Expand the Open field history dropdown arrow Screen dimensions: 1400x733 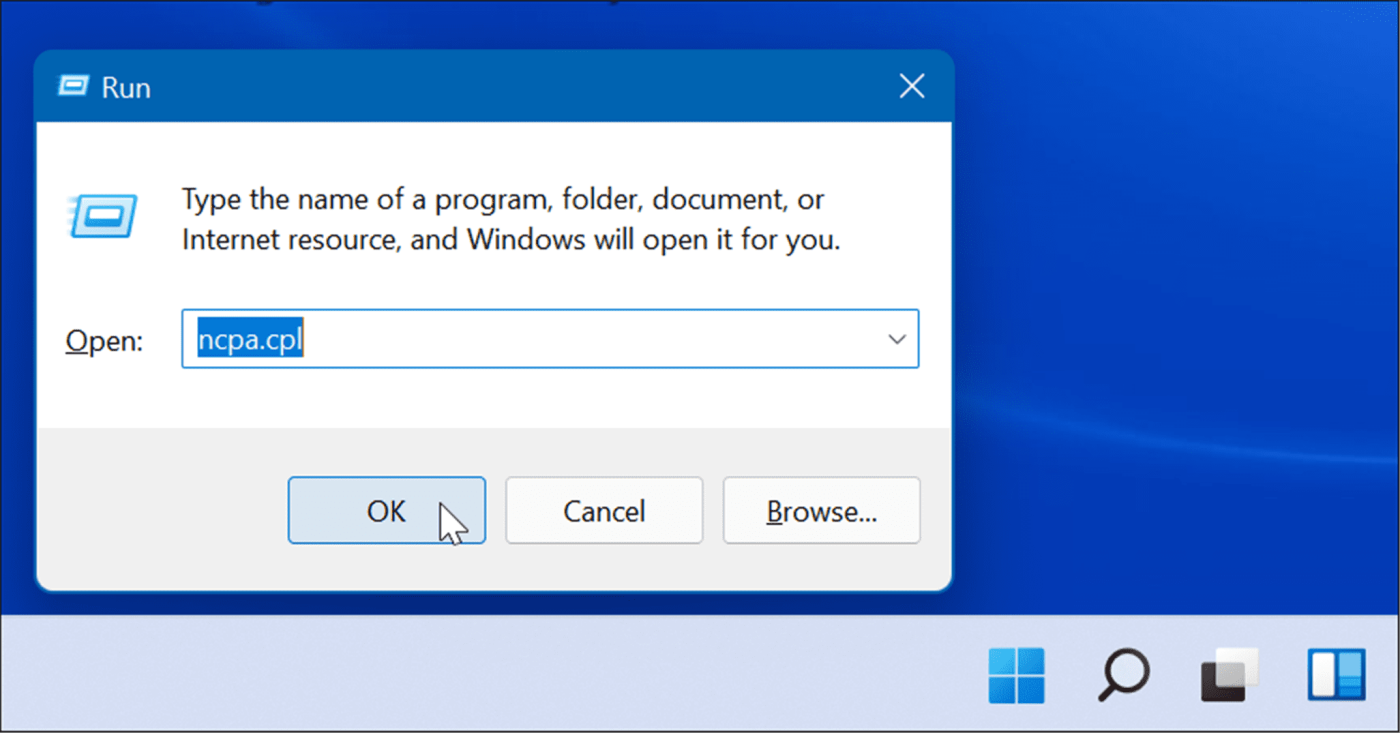tap(897, 339)
